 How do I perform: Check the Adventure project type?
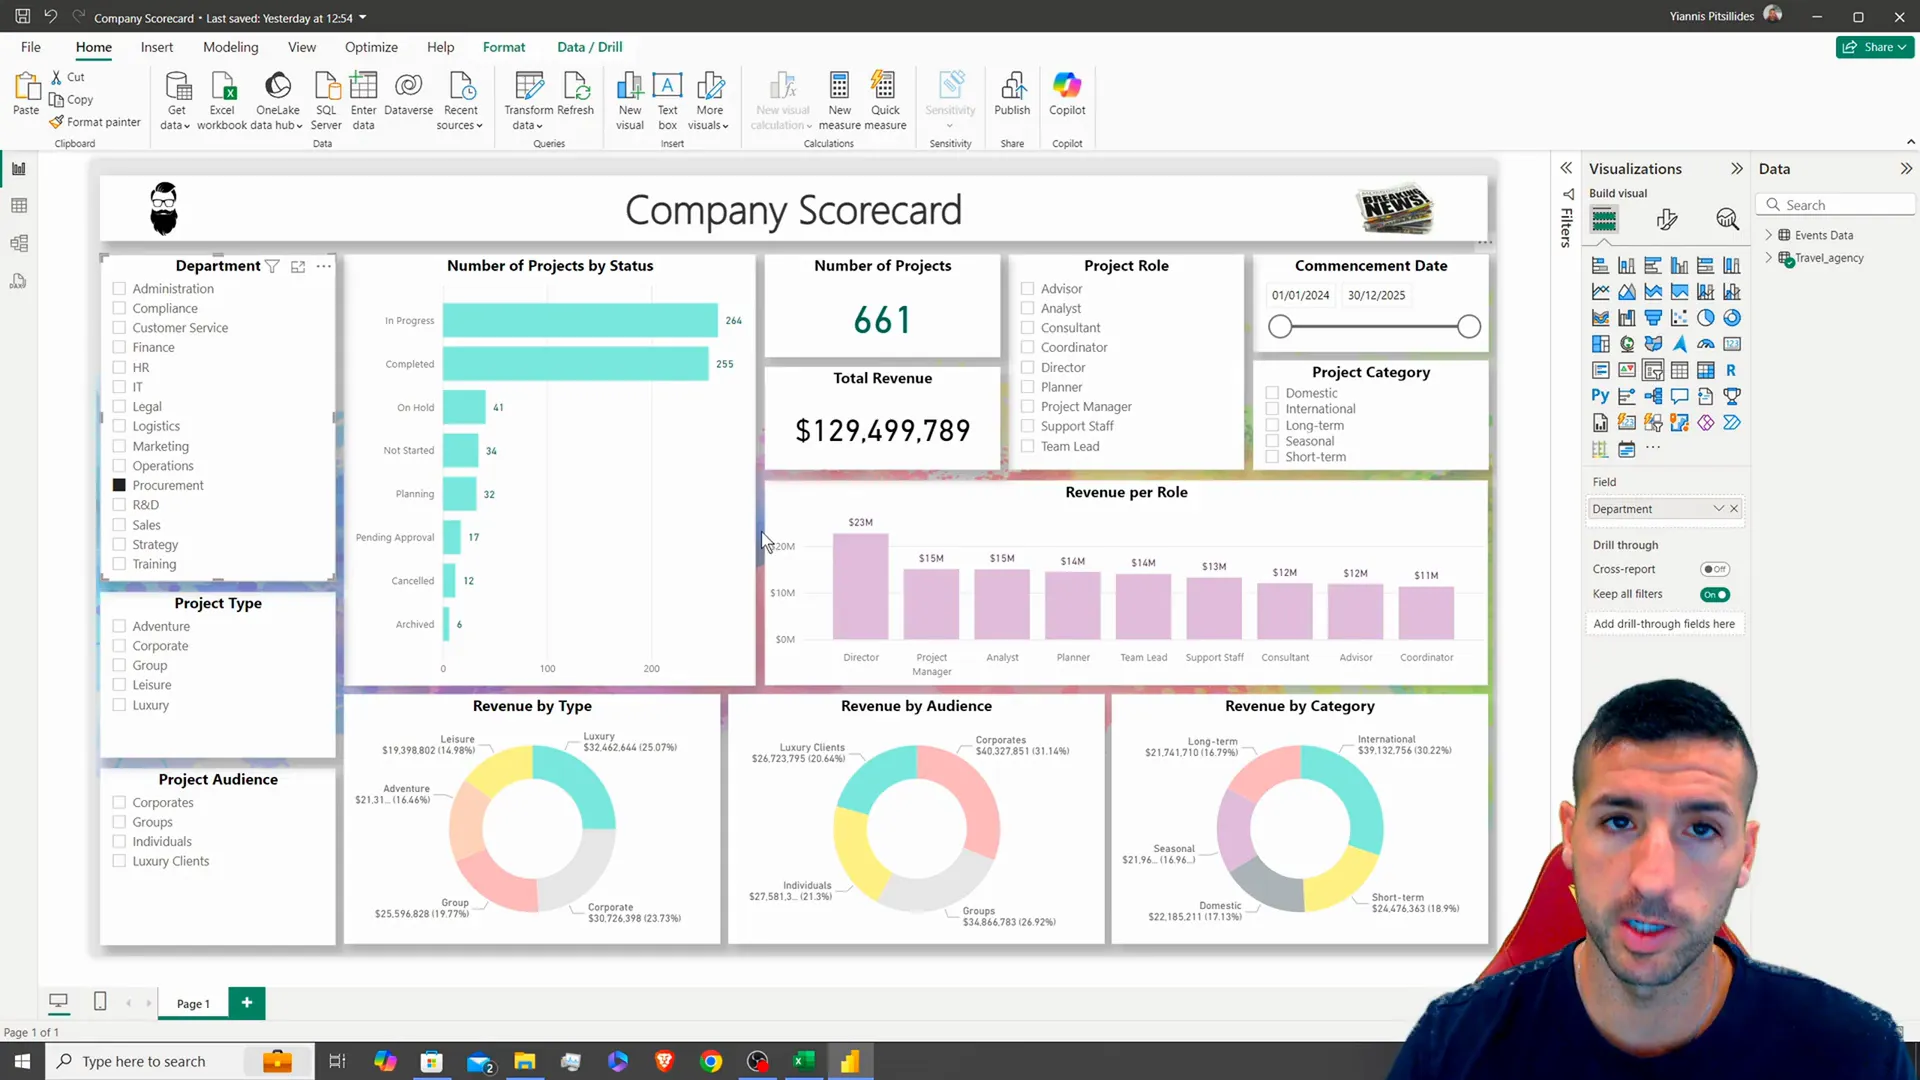click(119, 626)
